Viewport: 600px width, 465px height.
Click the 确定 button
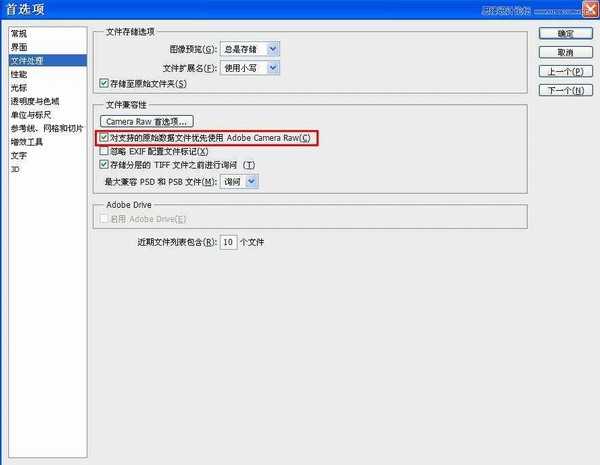(565, 33)
